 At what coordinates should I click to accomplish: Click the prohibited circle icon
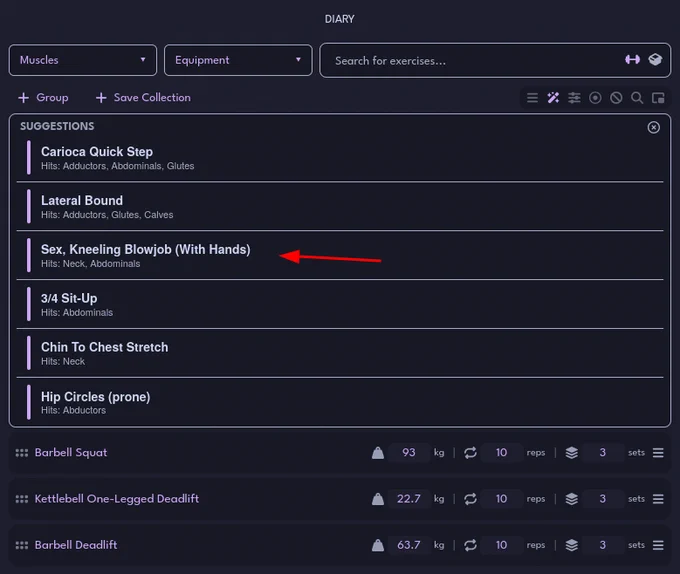click(x=616, y=98)
